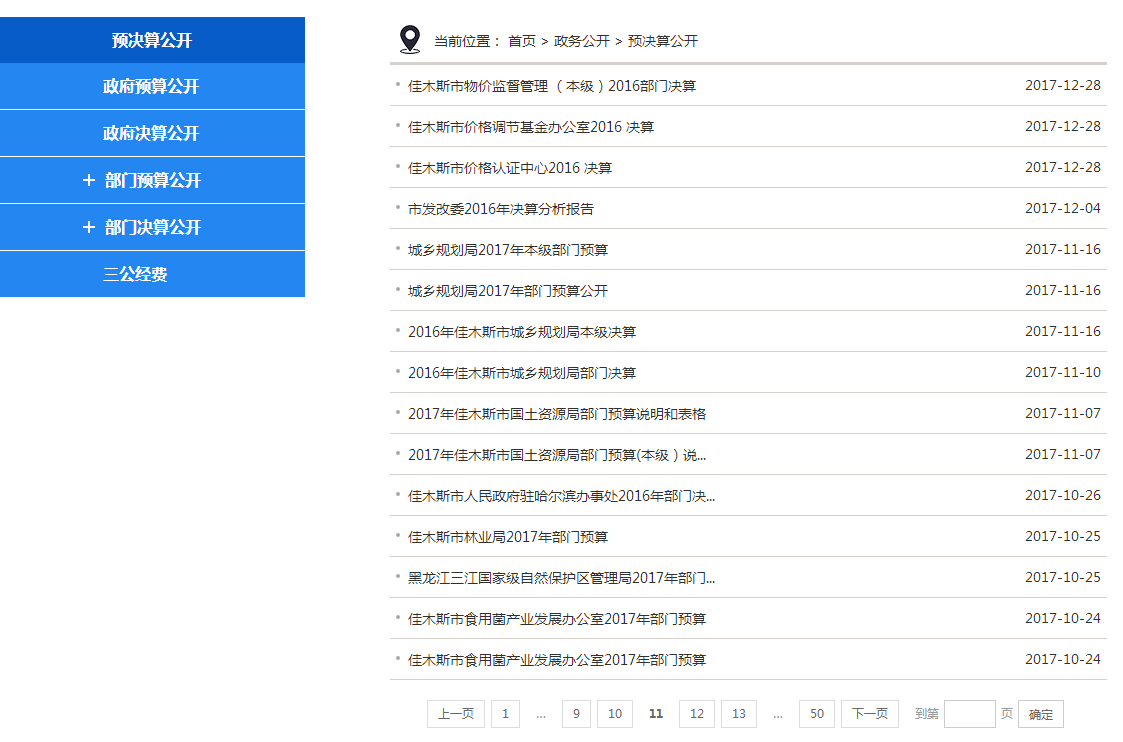Open 佳木斯市林业局2017年部门预算 link

(x=507, y=537)
